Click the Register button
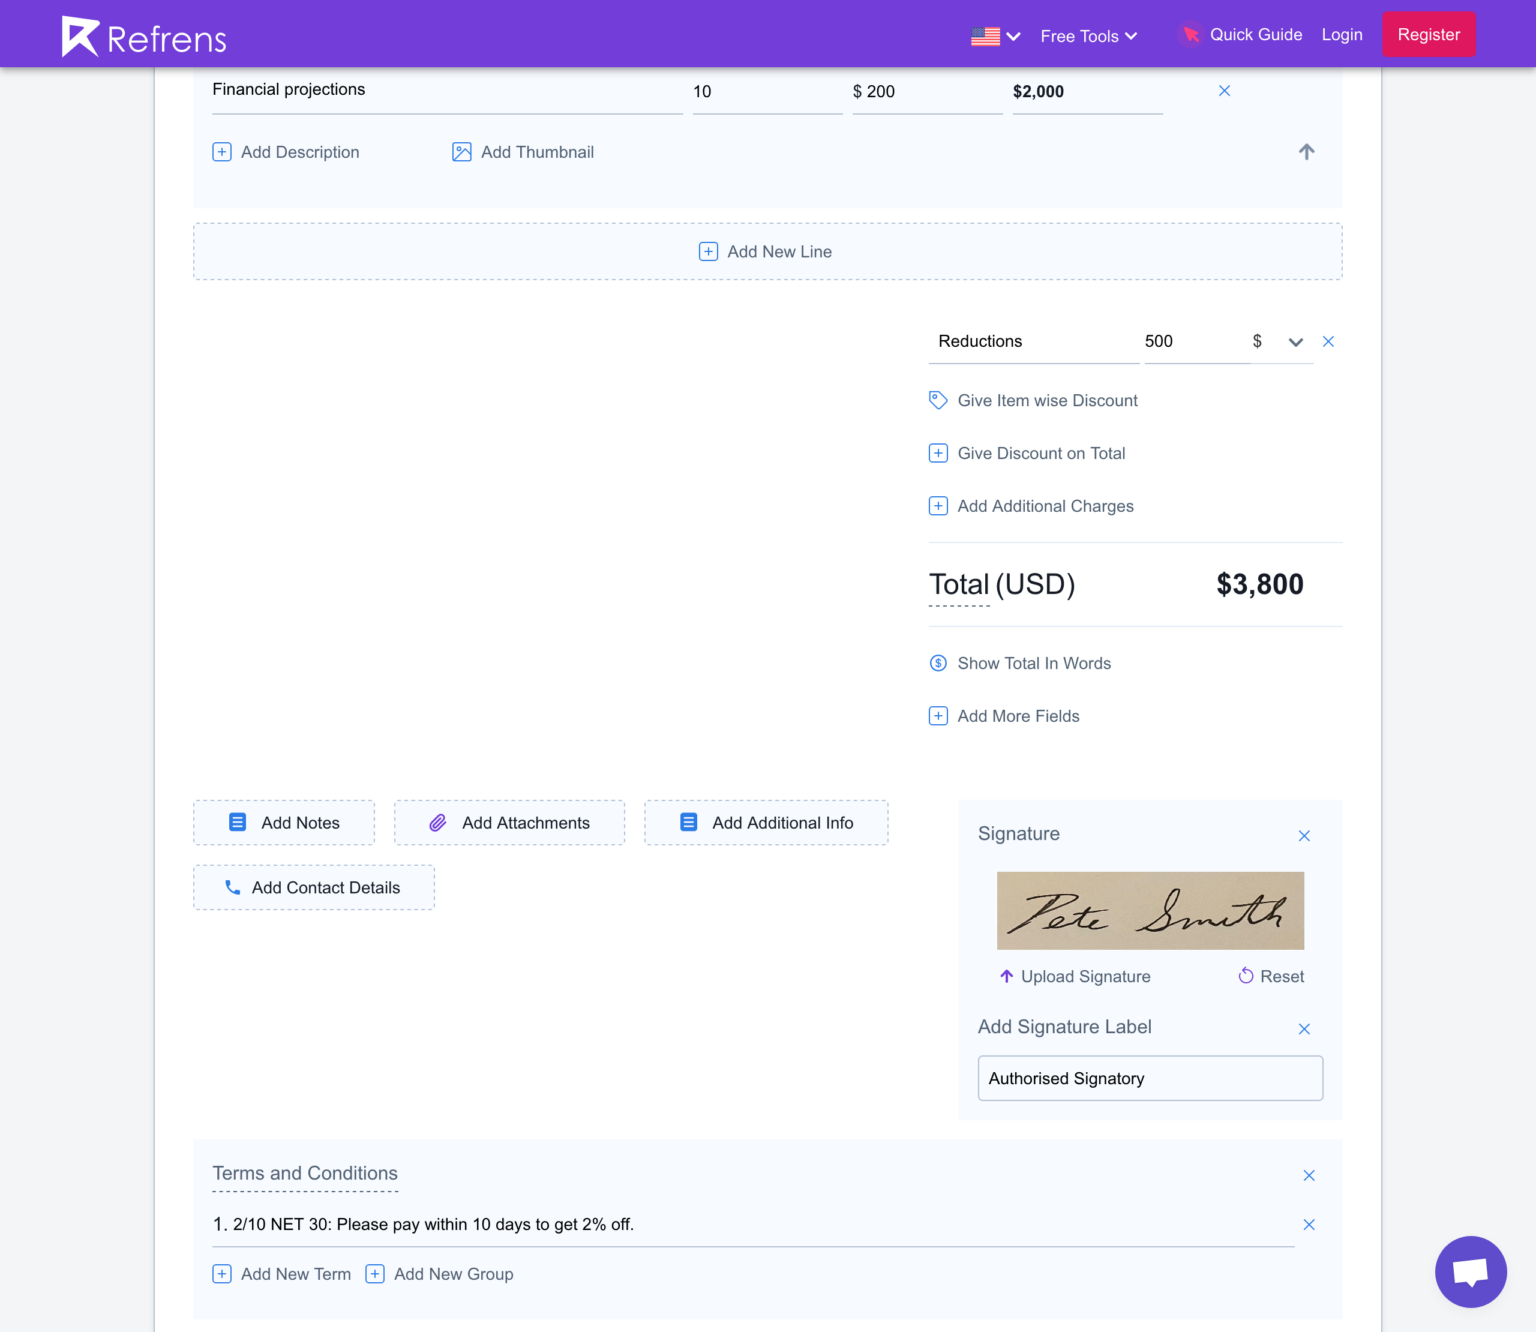The height and width of the screenshot is (1332, 1536). coord(1428,34)
